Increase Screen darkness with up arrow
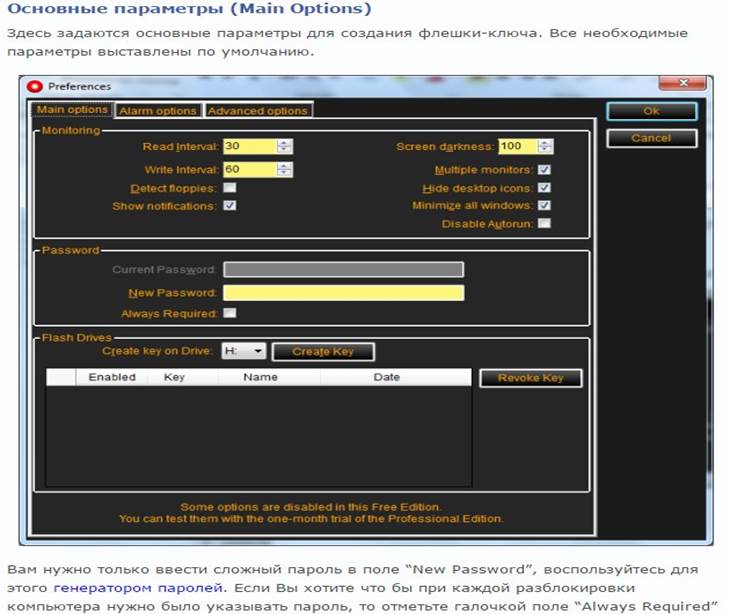 tap(546, 142)
